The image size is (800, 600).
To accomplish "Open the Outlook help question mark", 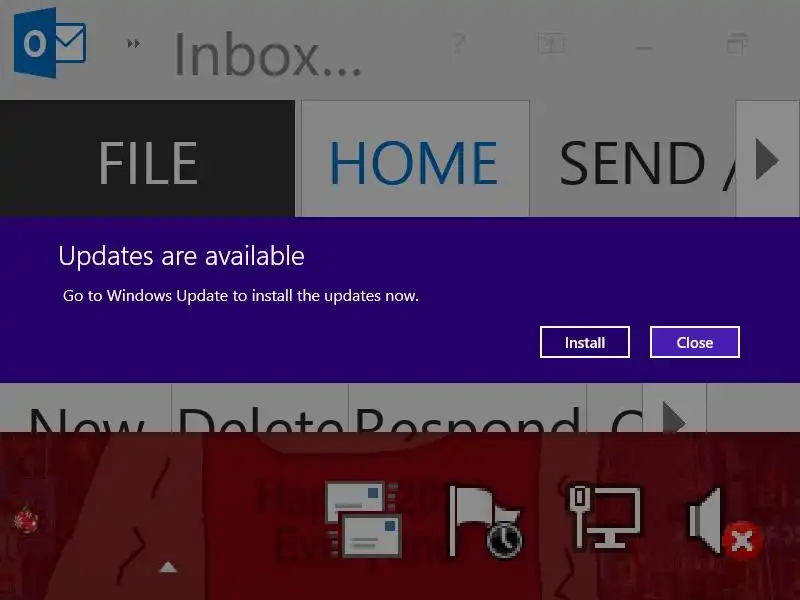I will [458, 44].
